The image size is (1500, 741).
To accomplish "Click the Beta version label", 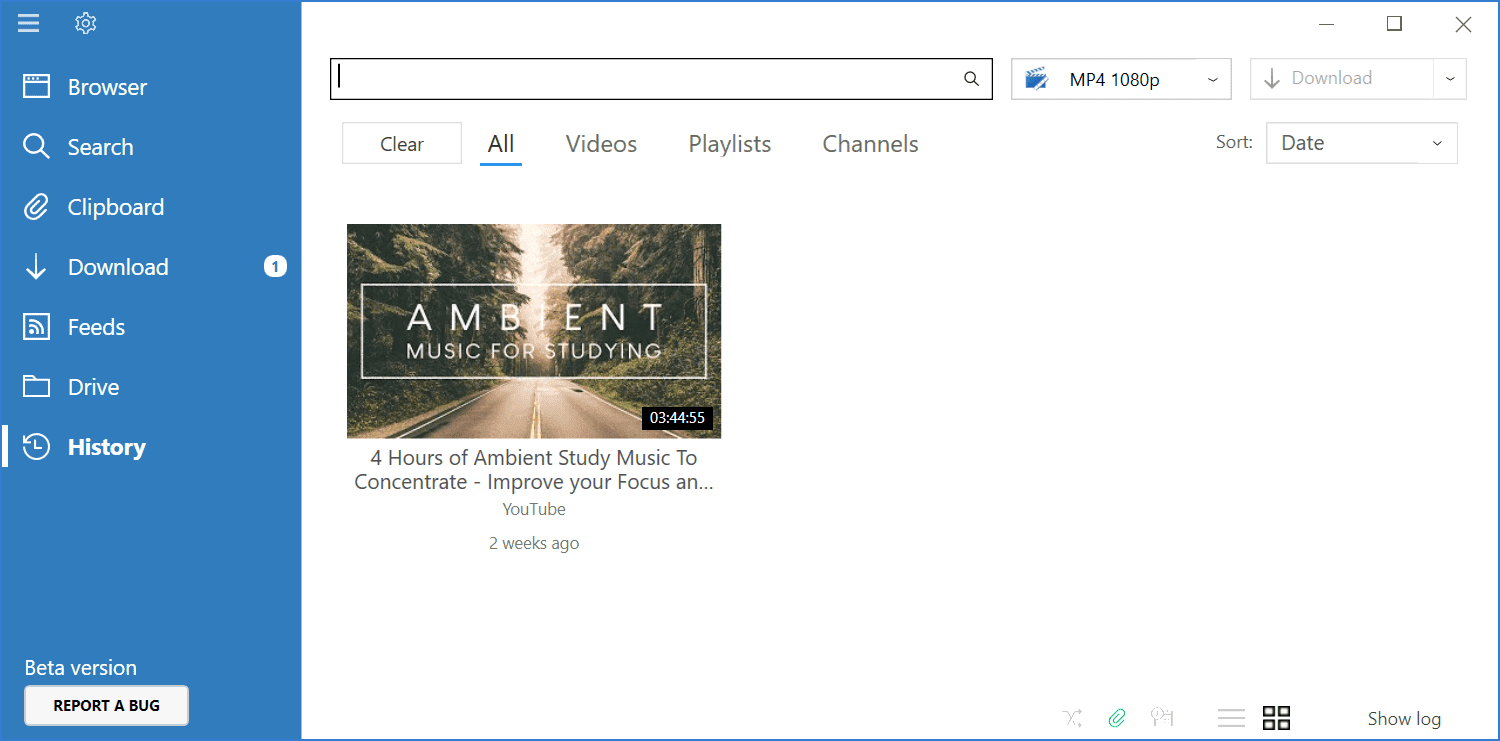I will pos(81,668).
